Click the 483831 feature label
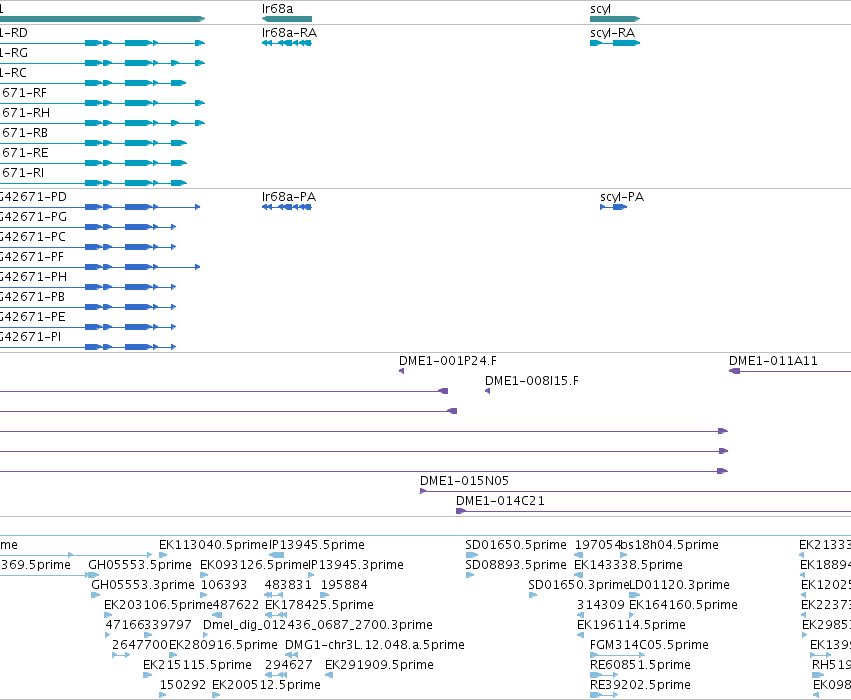Image resolution: width=851 pixels, height=700 pixels. click(288, 585)
